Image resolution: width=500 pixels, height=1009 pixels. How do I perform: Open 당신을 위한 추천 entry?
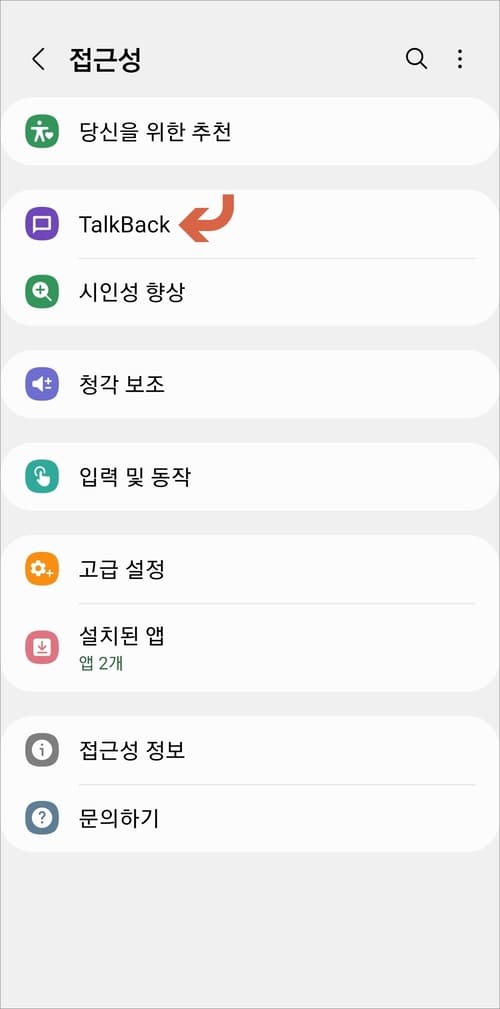tap(250, 132)
